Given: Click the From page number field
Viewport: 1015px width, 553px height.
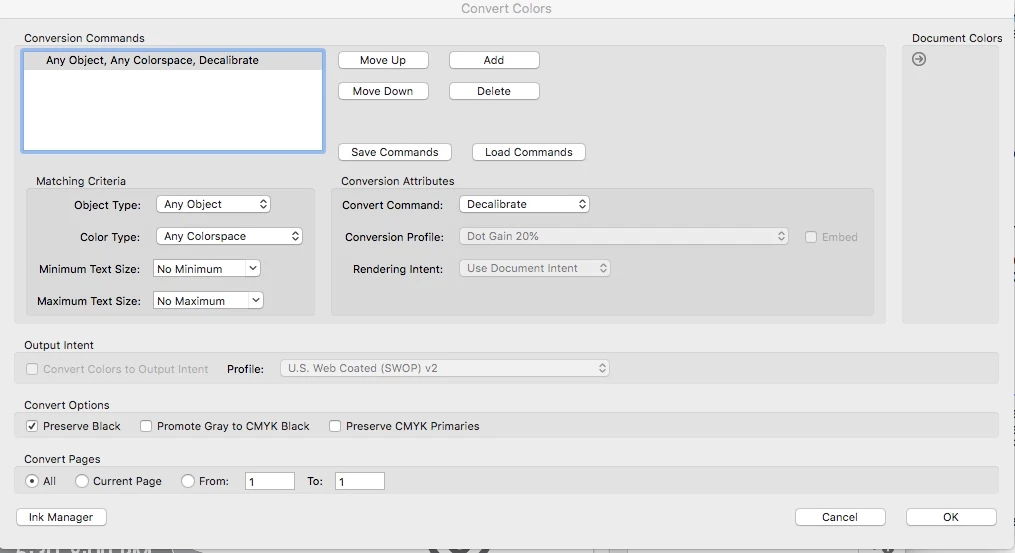Looking at the screenshot, I should tap(270, 481).
